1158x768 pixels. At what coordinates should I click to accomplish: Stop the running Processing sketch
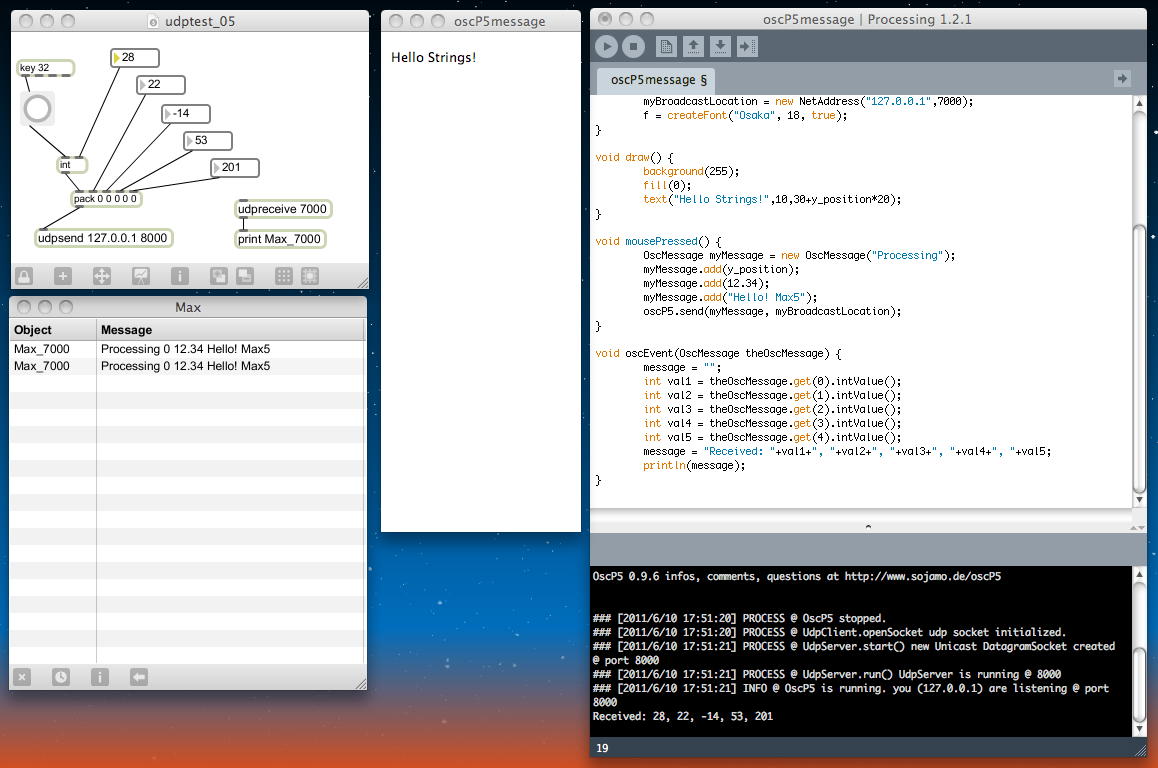633,46
